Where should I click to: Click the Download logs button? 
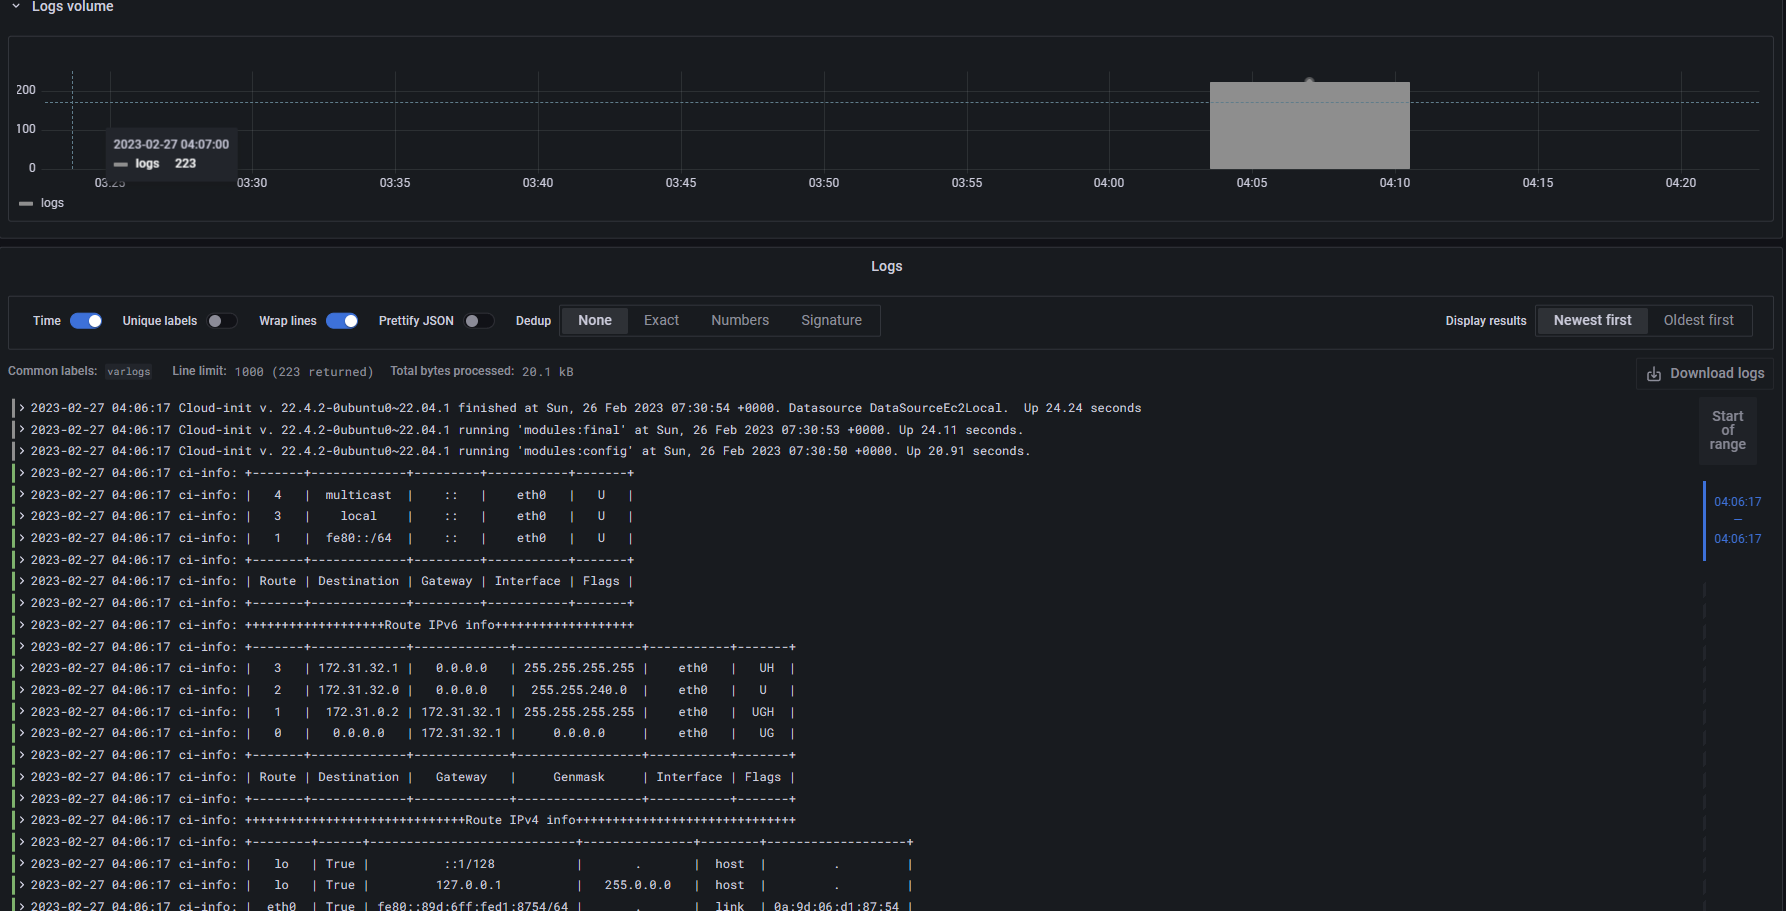click(x=1705, y=373)
